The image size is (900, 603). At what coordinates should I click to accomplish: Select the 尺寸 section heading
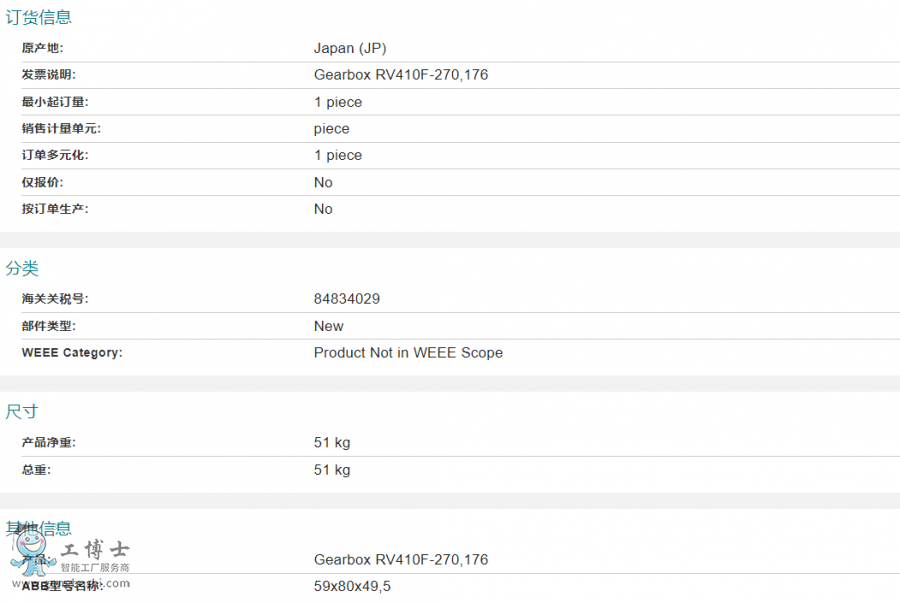tap(22, 412)
